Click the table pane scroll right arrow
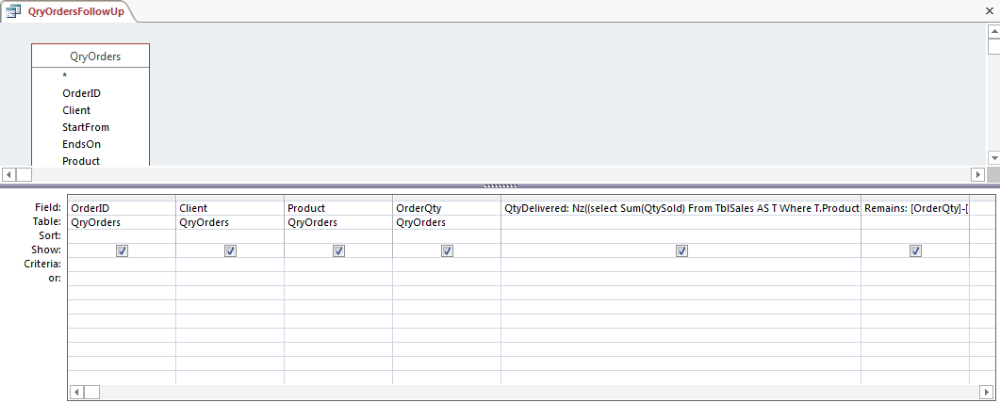This screenshot has height=402, width=1000. point(978,173)
